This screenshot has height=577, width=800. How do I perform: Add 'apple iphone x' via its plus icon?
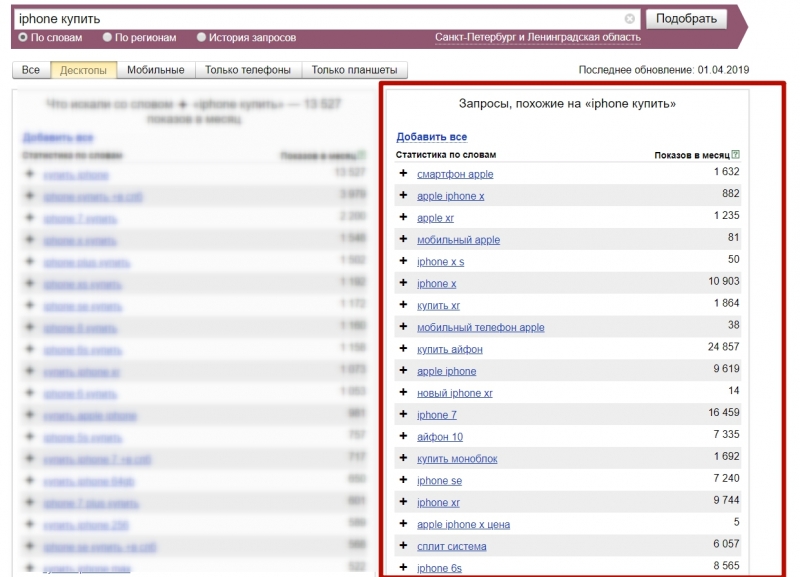tap(404, 195)
